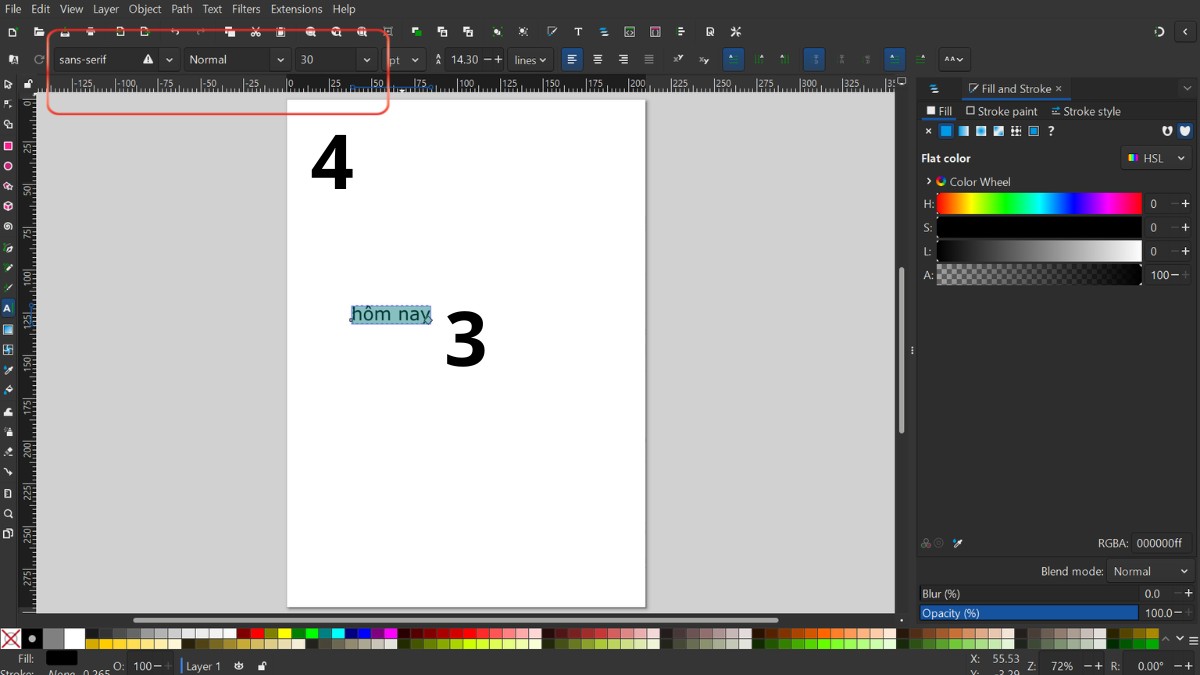Open the Filters menu
Image resolution: width=1200 pixels, height=675 pixels.
click(x=246, y=9)
